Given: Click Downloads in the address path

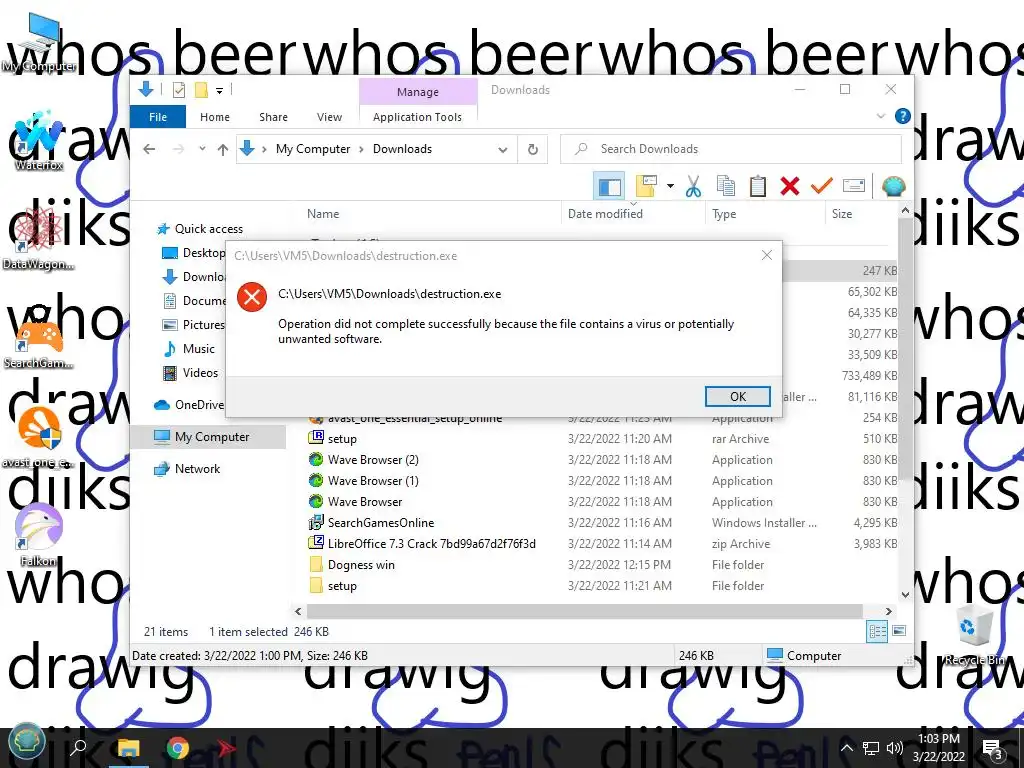Looking at the screenshot, I should pos(402,149).
